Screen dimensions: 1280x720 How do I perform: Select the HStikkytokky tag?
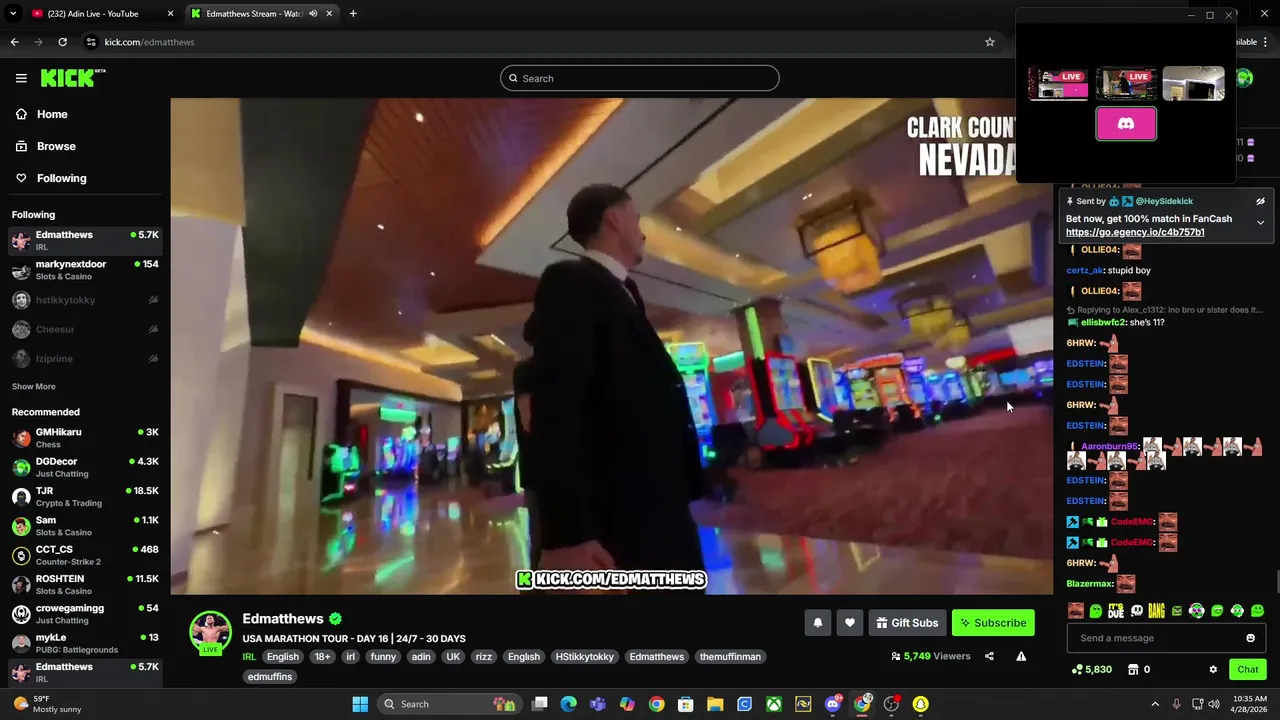point(584,657)
